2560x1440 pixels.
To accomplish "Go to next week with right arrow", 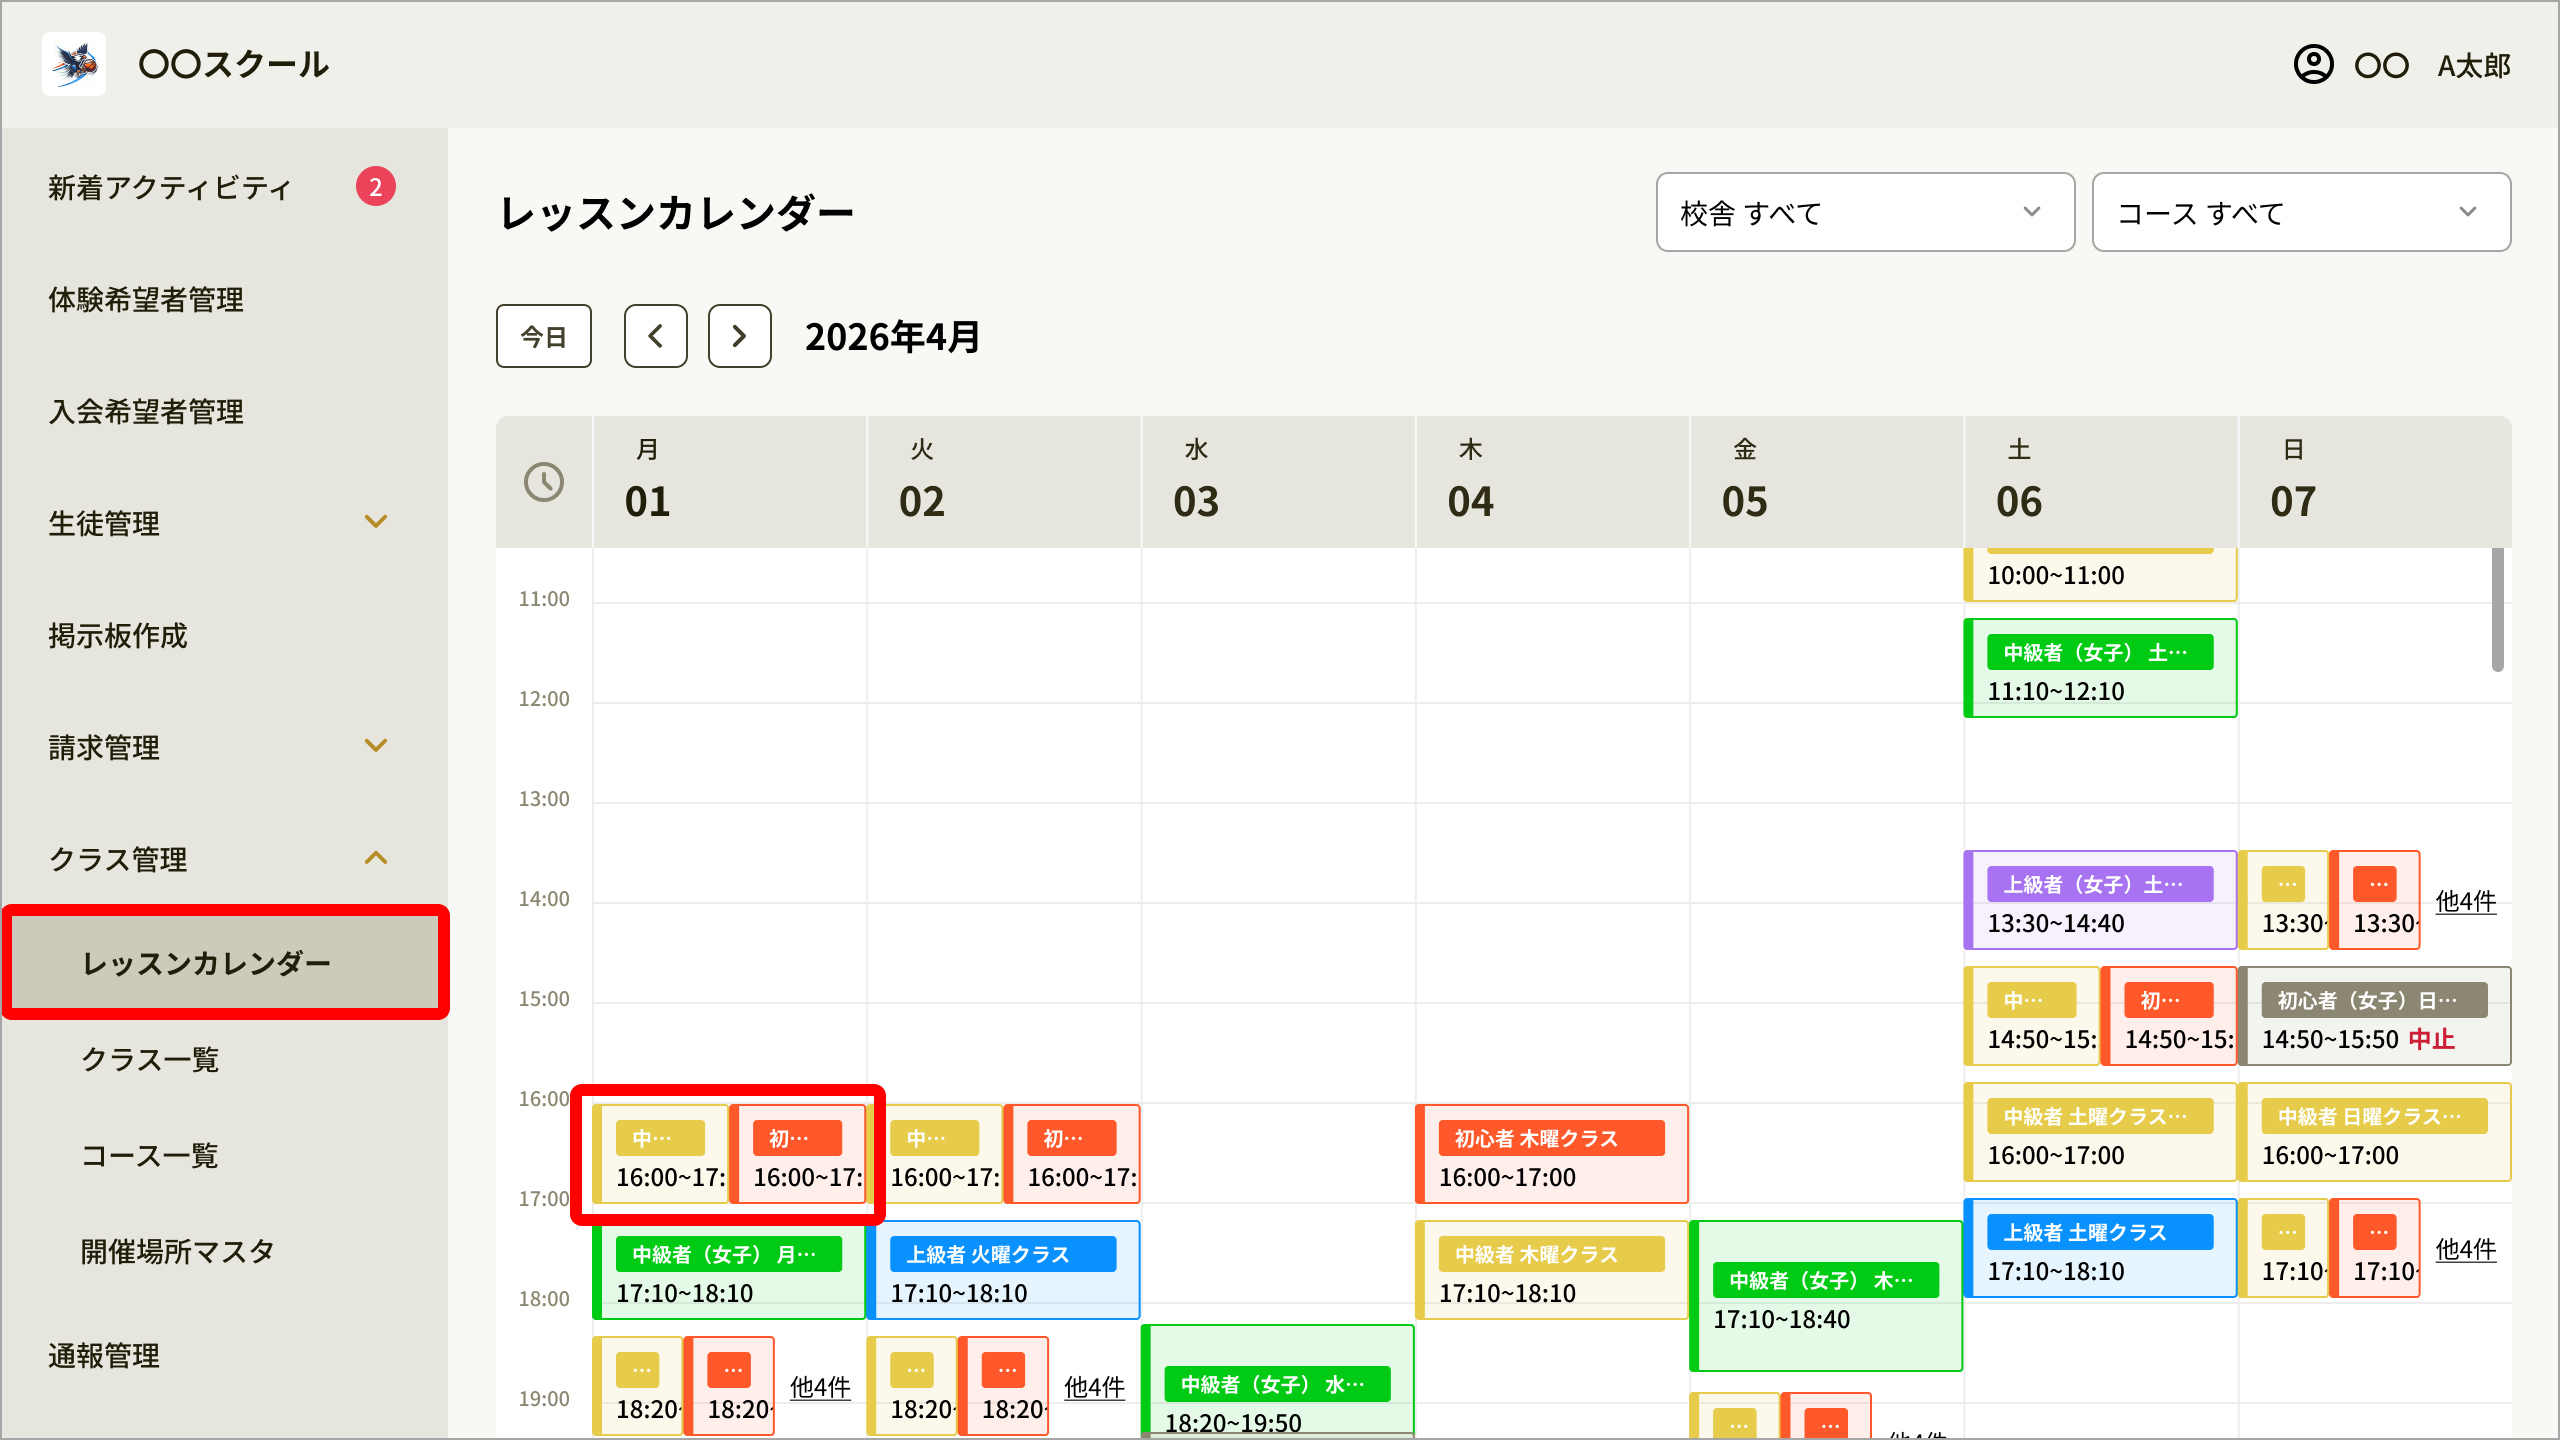I will [x=740, y=336].
